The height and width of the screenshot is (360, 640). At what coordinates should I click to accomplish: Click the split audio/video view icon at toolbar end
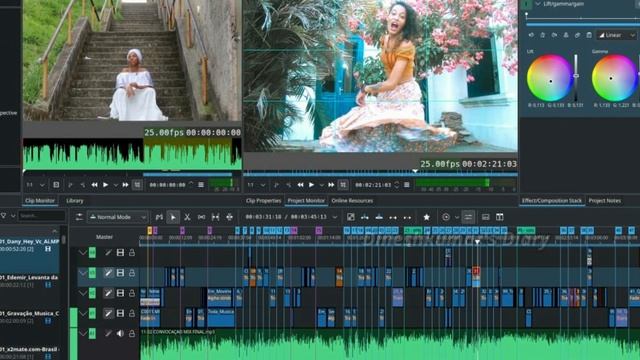pyautogui.click(x=500, y=217)
